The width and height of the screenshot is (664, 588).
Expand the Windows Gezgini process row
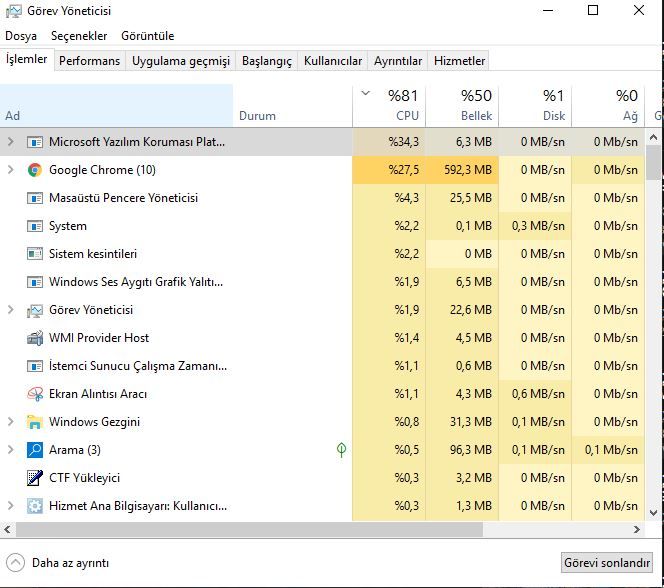(11, 422)
